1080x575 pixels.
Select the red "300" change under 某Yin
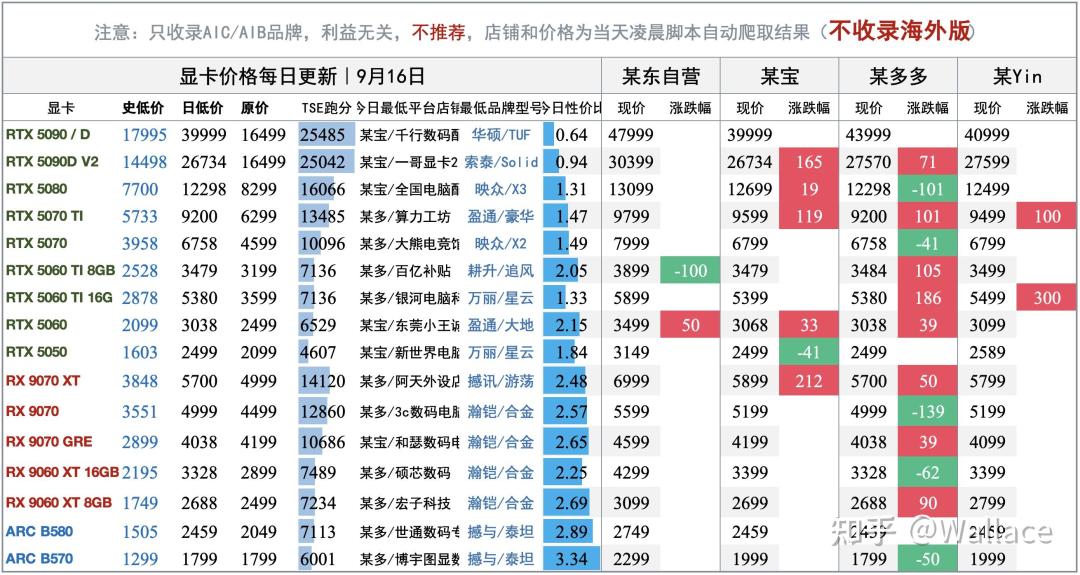point(1047,297)
